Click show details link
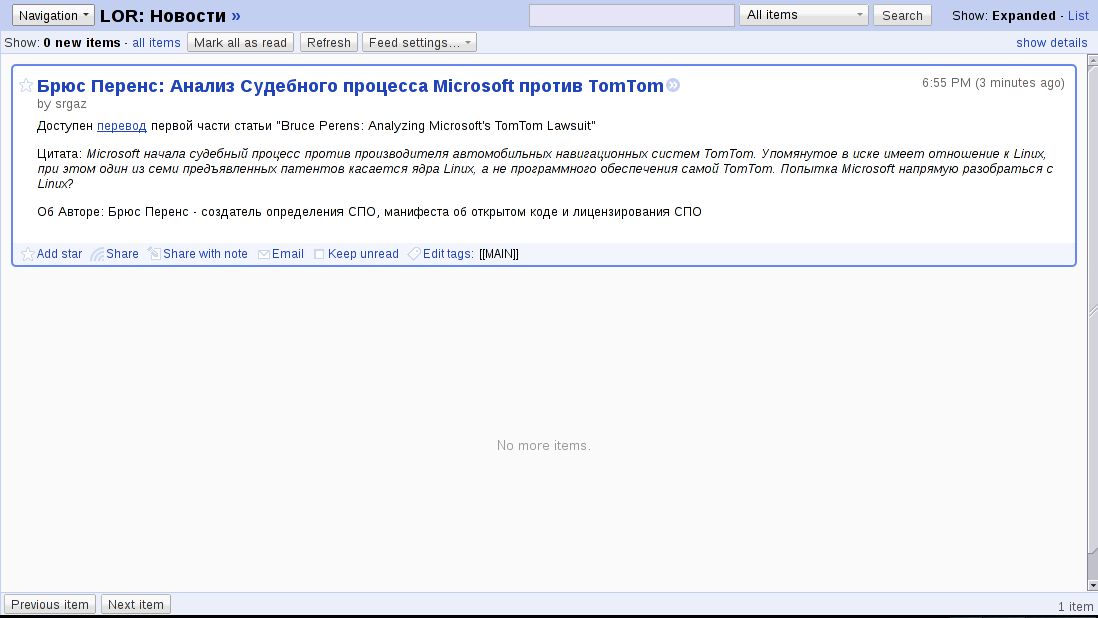This screenshot has height=618, width=1098. [x=1052, y=43]
